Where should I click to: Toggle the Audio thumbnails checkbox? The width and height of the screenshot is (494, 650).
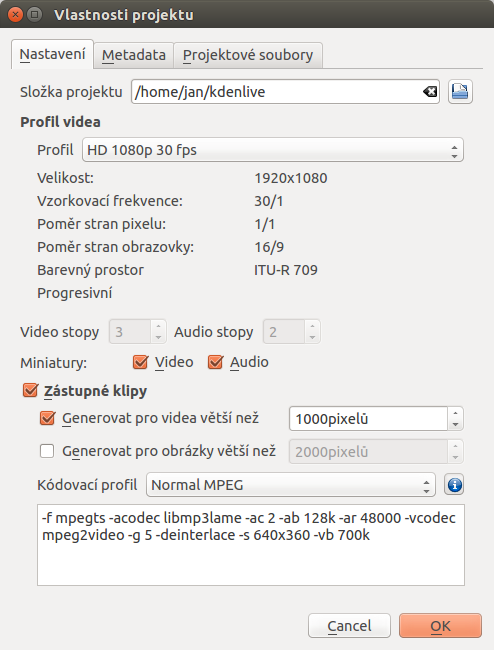(x=216, y=362)
